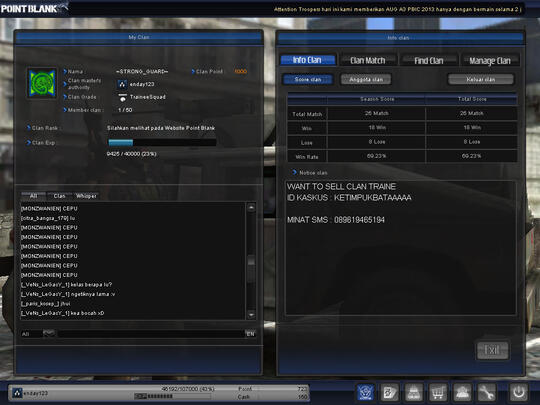Viewport: 540px width, 405px height.
Task: Switch to Find Clan tab
Action: [x=429, y=61]
